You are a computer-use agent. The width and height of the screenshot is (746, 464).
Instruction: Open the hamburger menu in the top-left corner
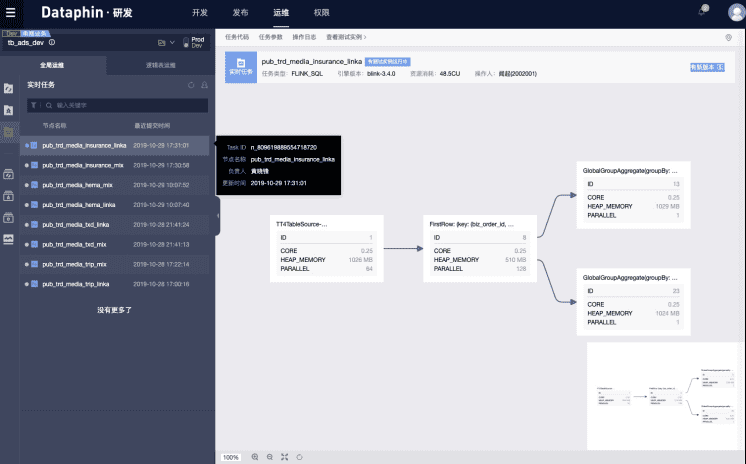click(10, 12)
